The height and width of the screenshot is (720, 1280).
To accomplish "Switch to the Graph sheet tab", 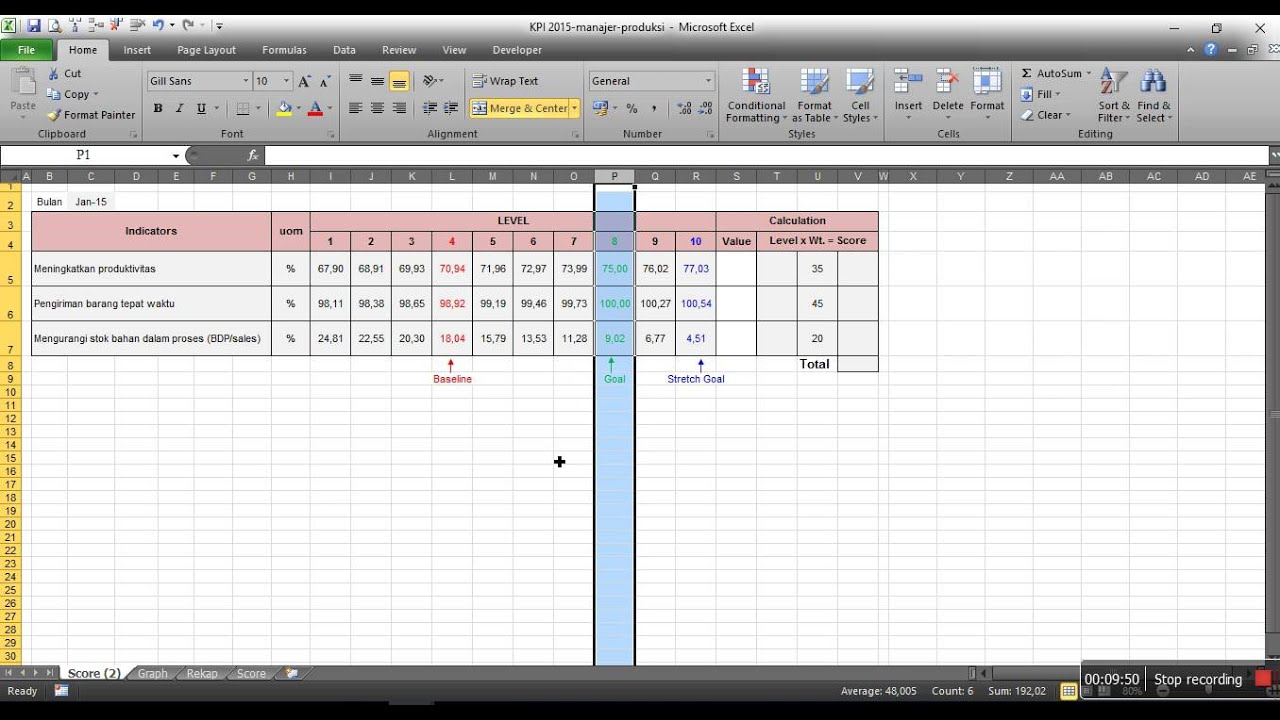I will tap(152, 674).
